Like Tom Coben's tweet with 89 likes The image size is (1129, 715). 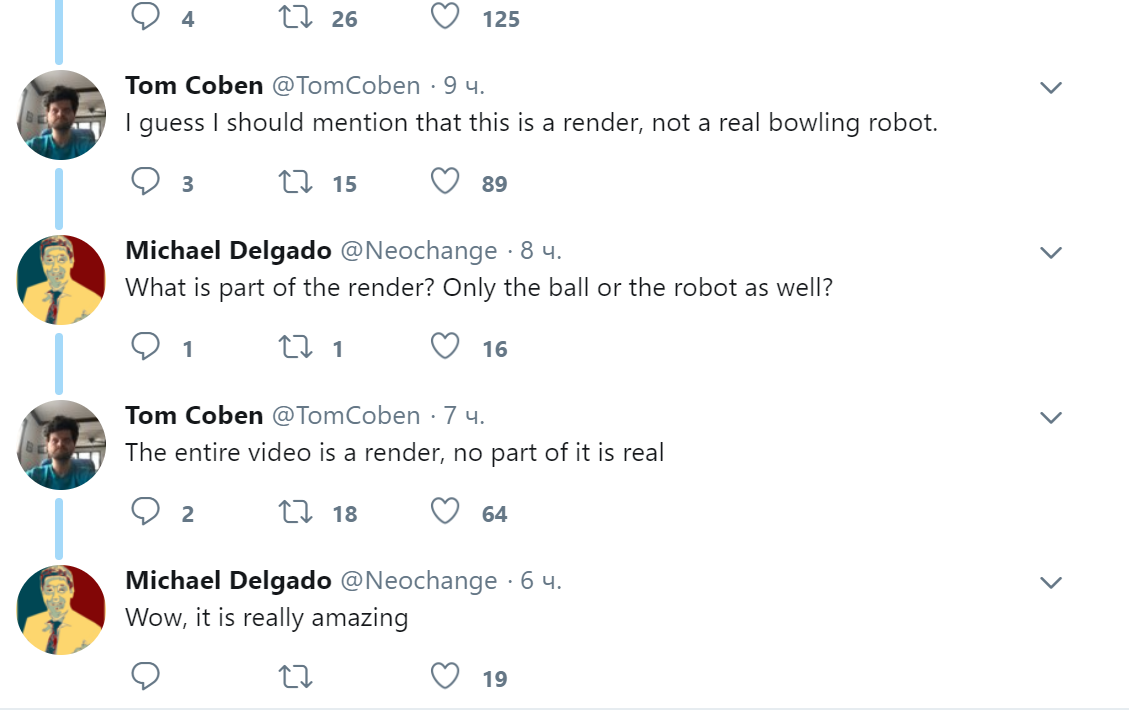pos(445,182)
